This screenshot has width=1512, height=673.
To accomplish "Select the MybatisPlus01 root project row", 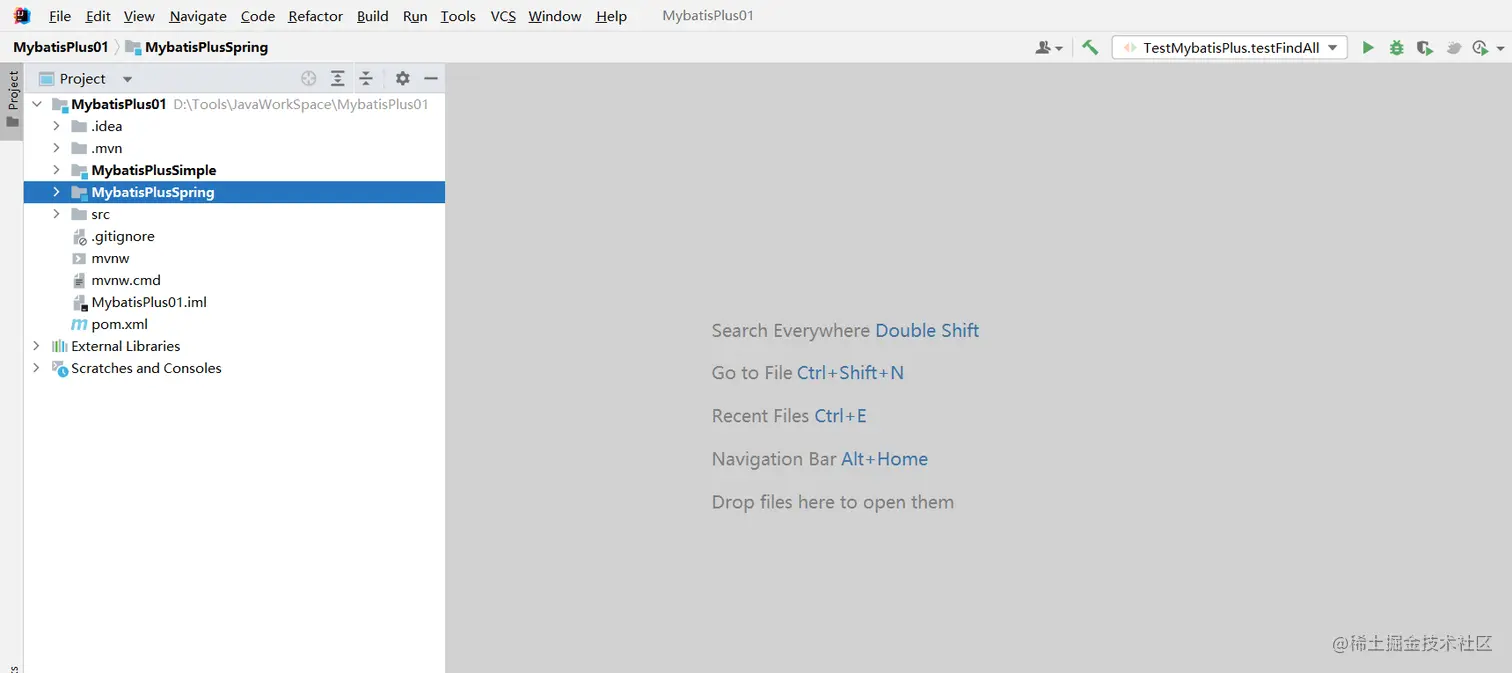I will point(234,104).
